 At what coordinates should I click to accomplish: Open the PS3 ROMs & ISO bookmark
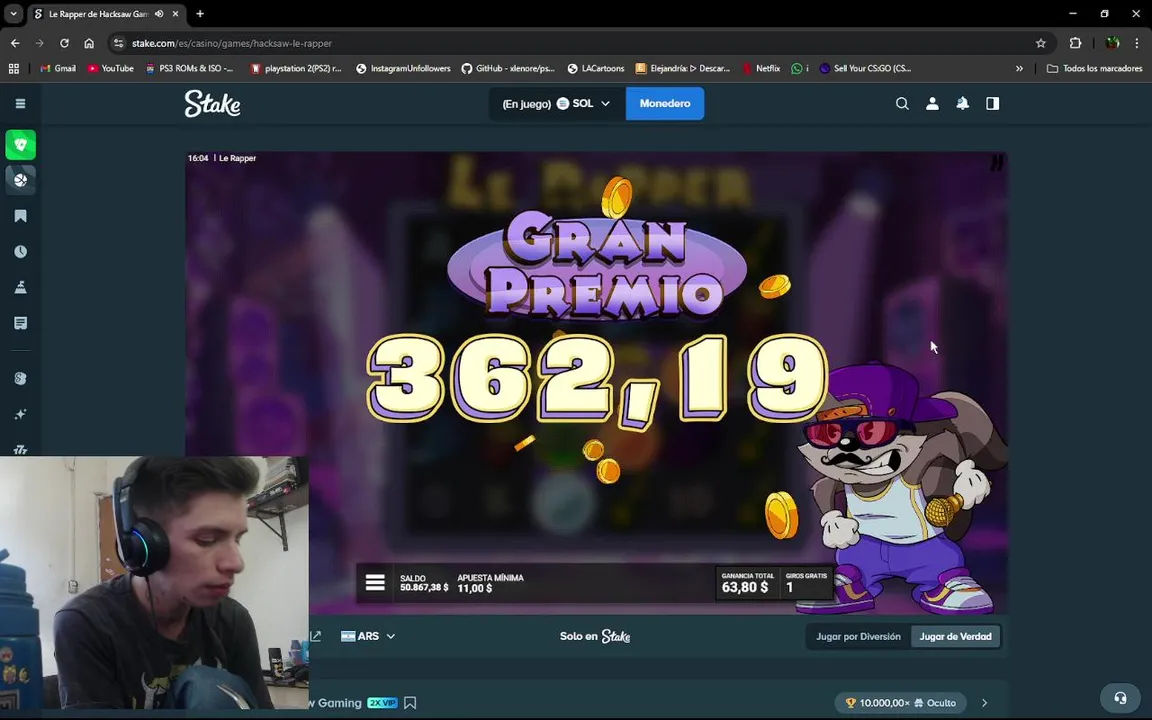pyautogui.click(x=190, y=68)
